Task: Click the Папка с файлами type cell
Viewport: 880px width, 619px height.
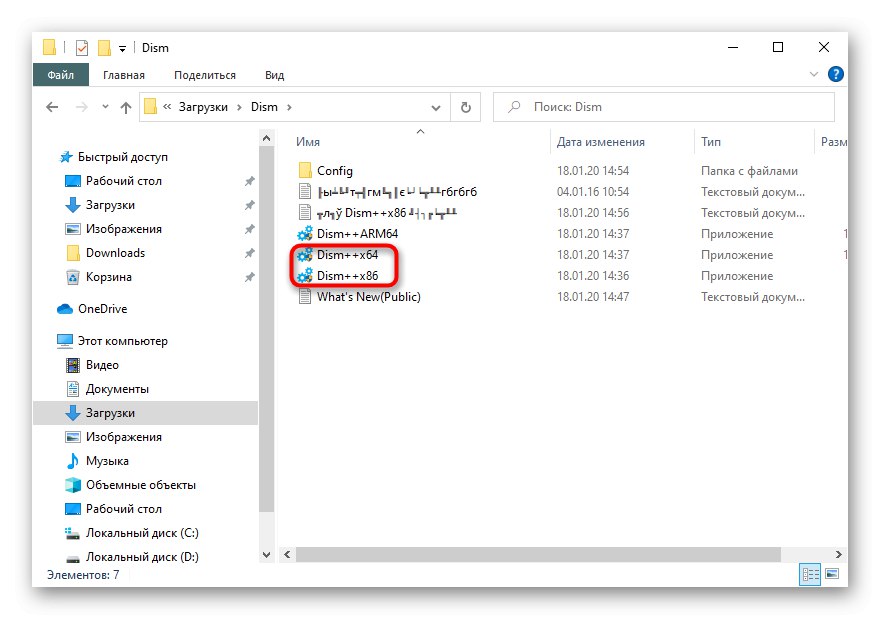Action: [749, 171]
